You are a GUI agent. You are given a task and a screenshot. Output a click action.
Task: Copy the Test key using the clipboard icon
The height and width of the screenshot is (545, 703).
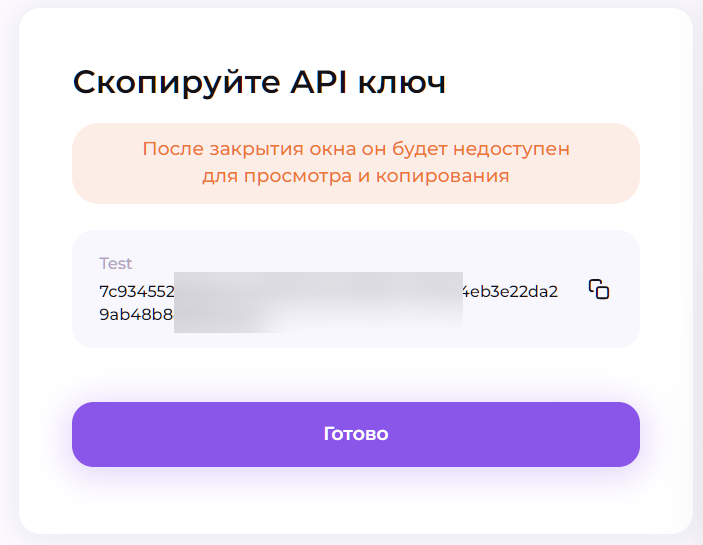pyautogui.click(x=599, y=290)
